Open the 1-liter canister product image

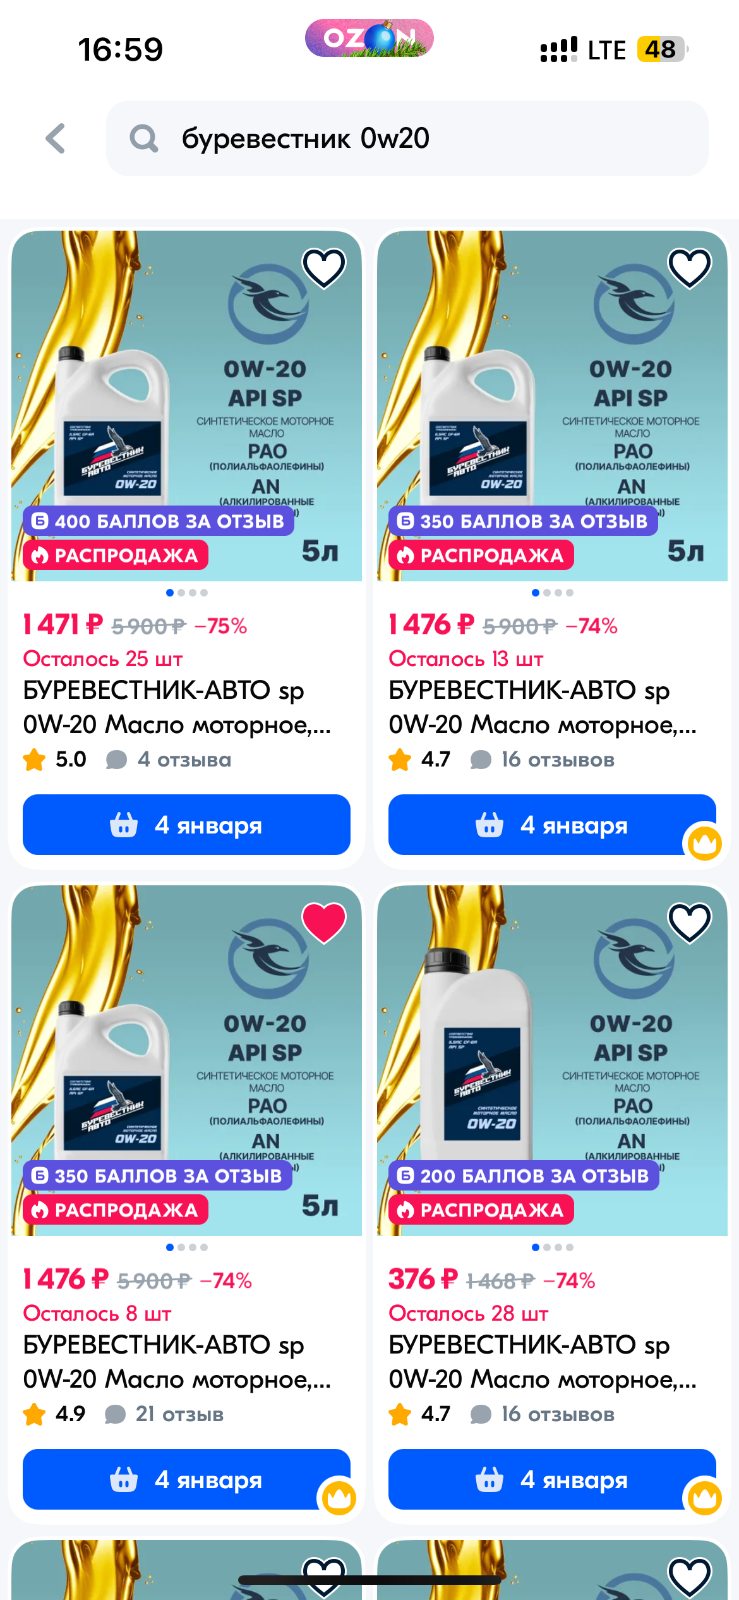(552, 1060)
